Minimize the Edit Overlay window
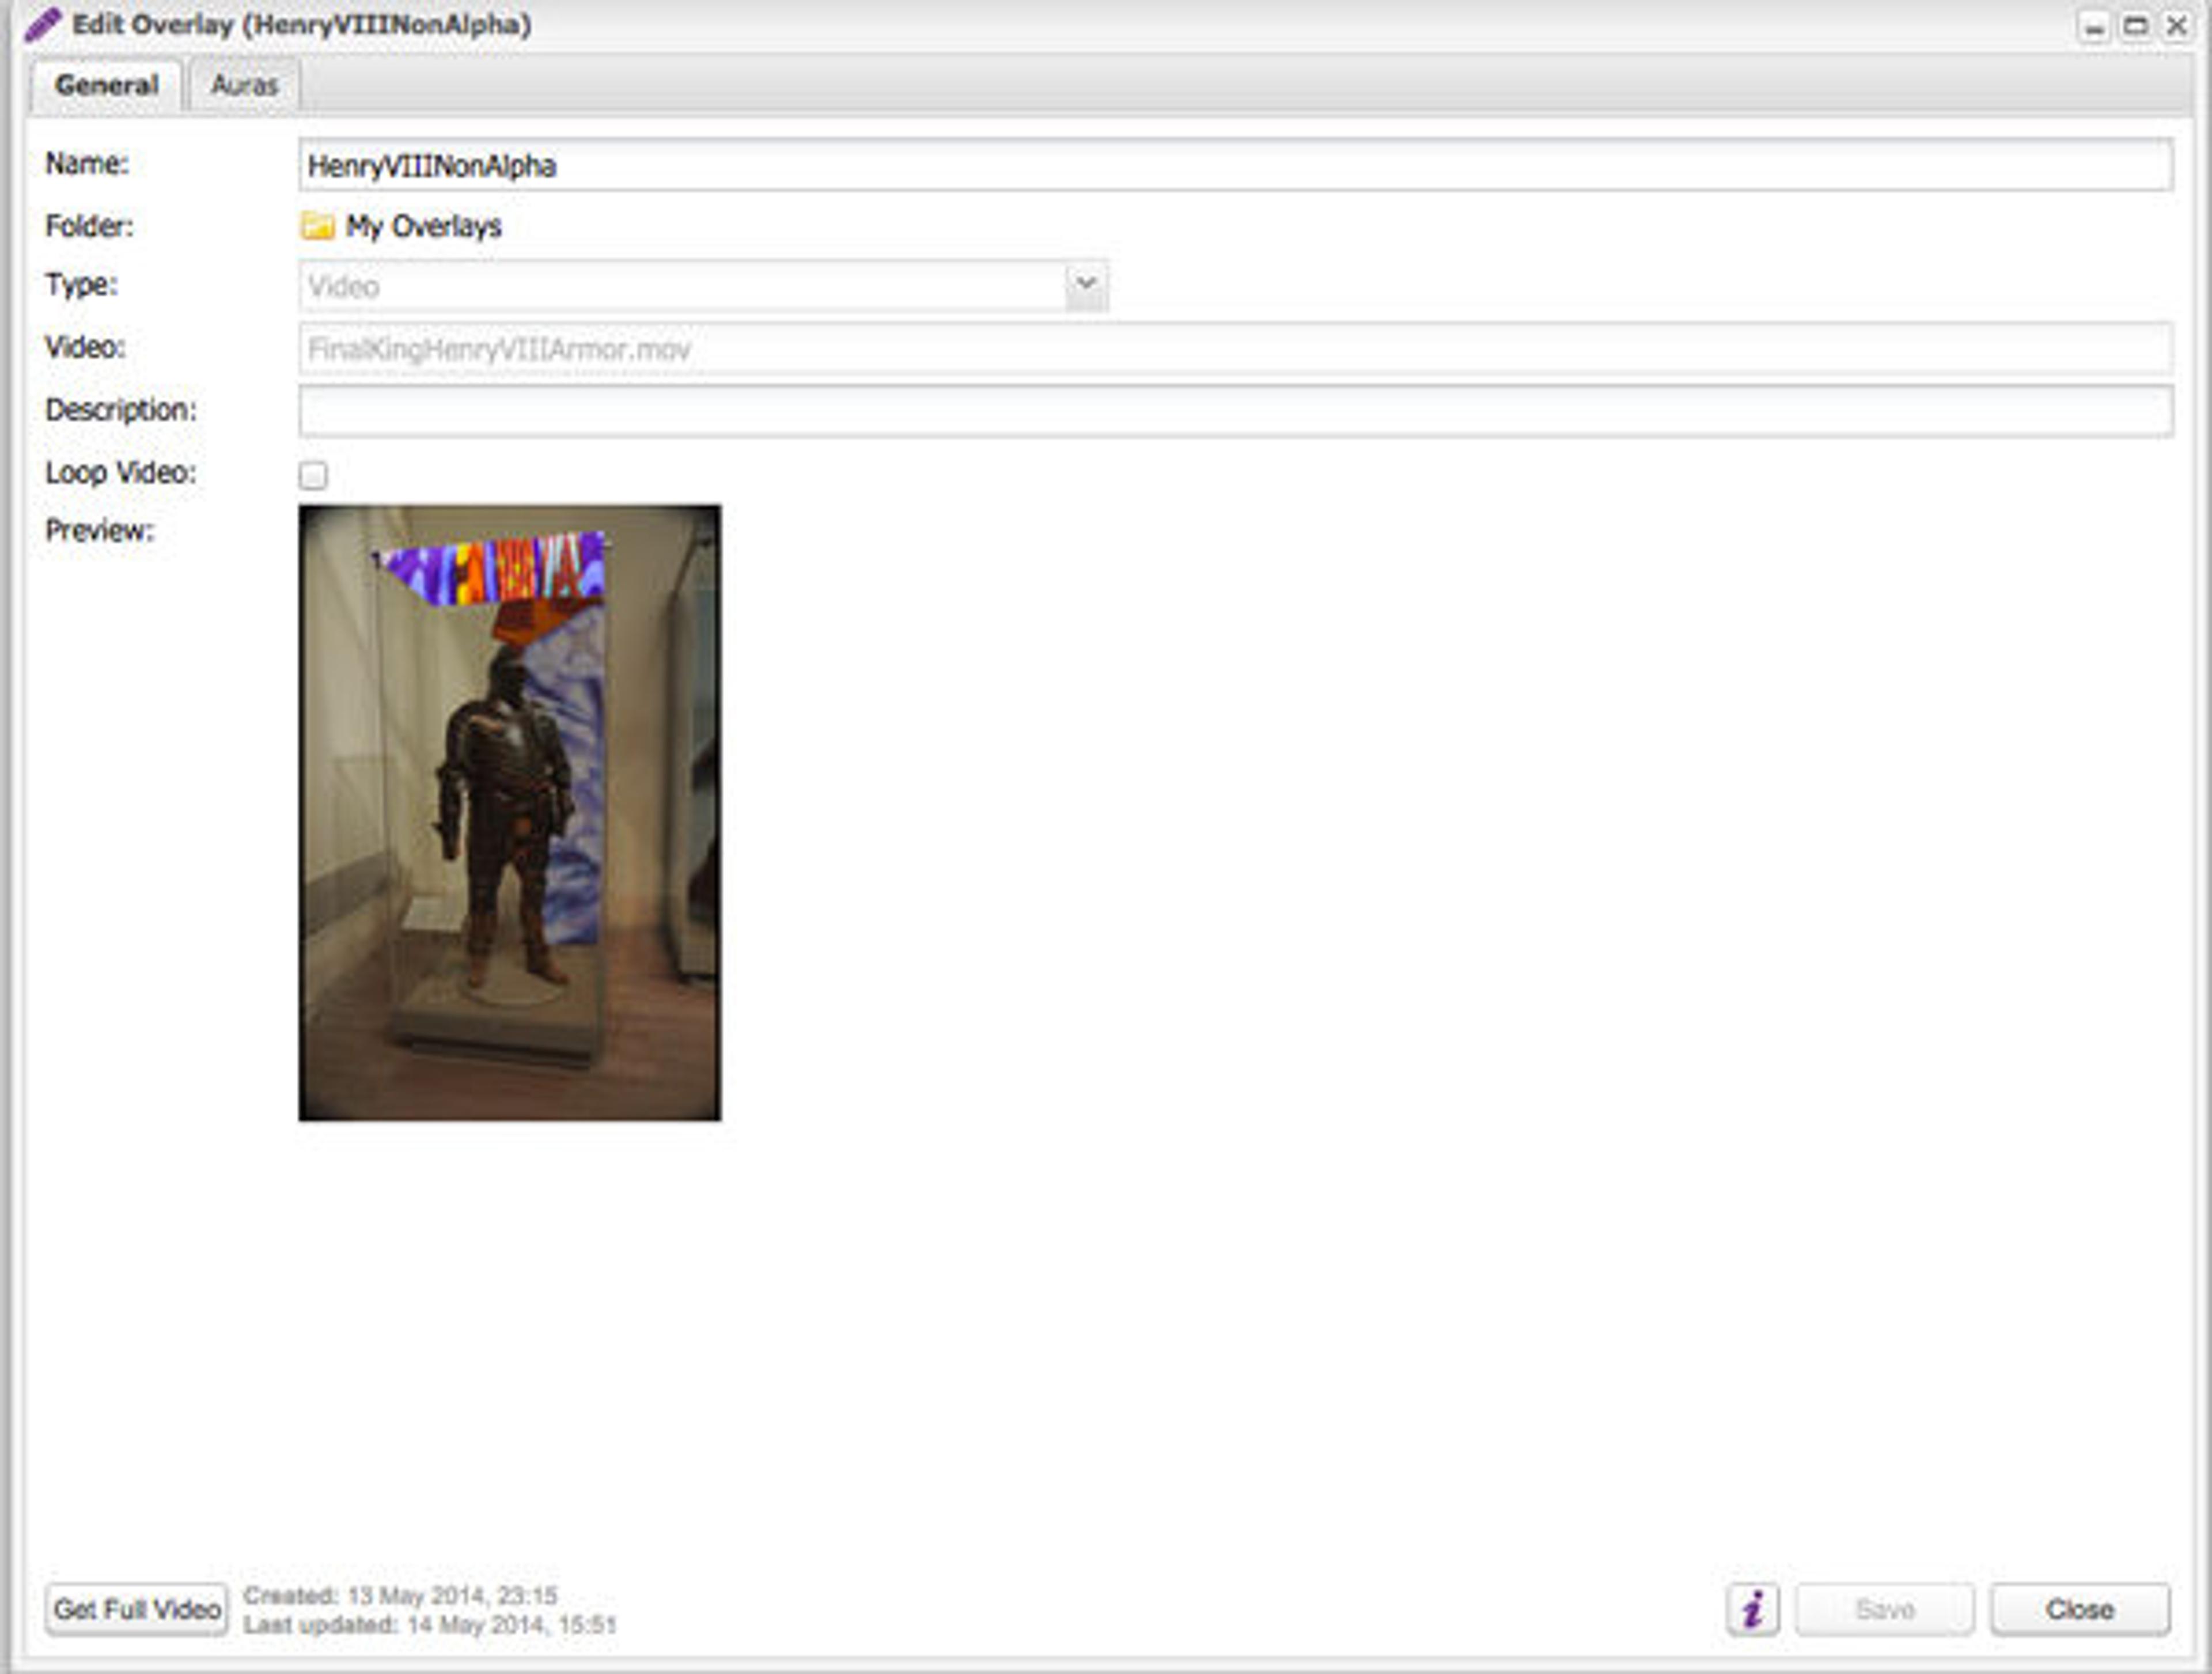 click(2093, 27)
